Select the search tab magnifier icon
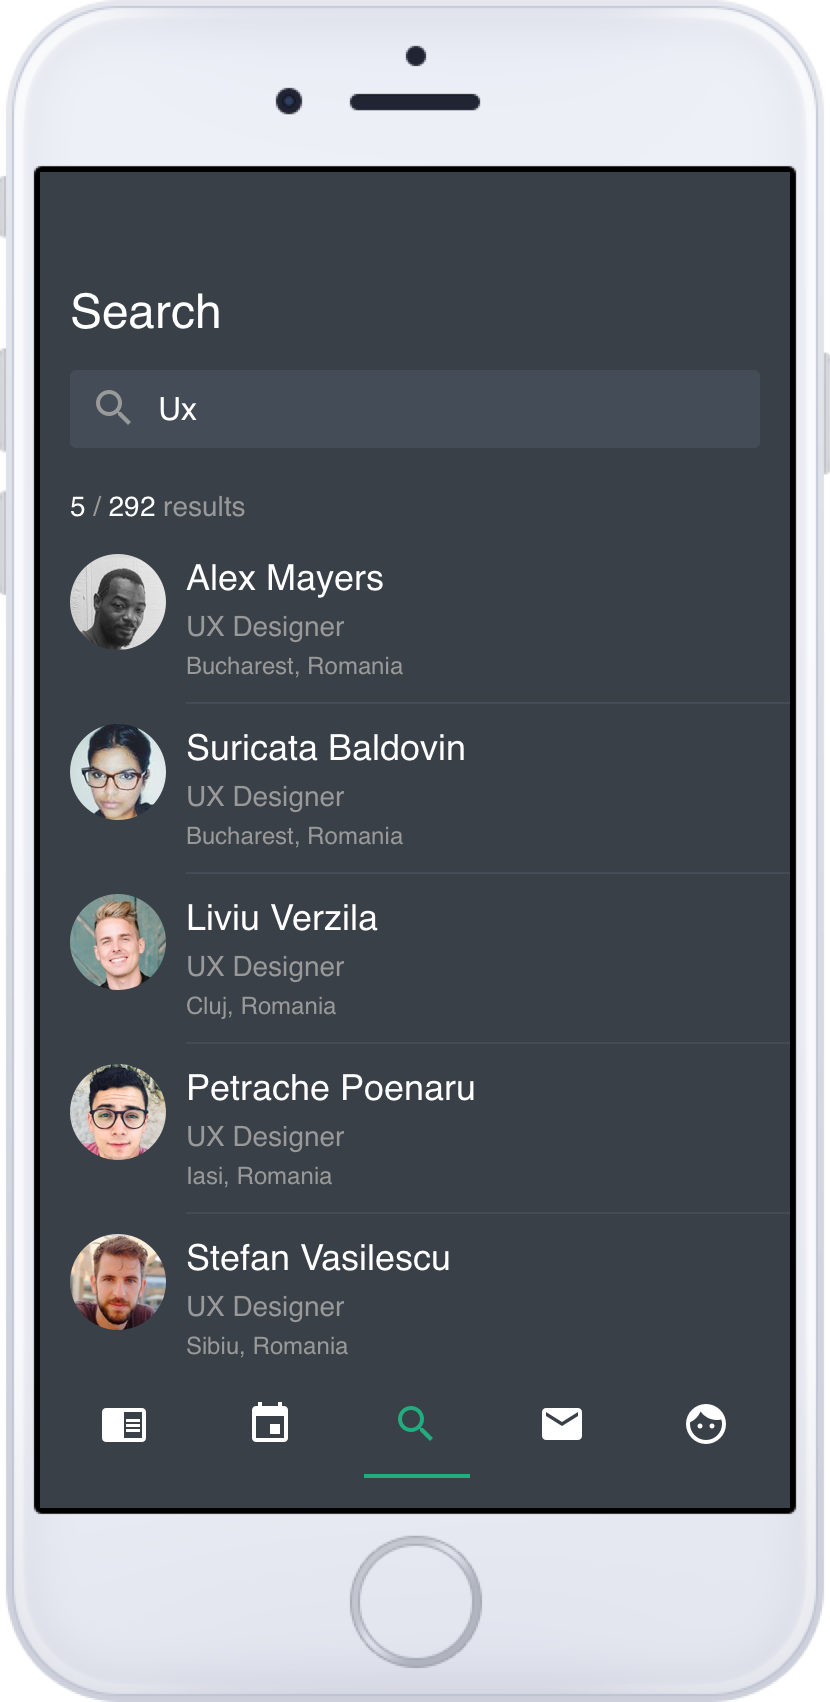This screenshot has width=830, height=1702. pyautogui.click(x=416, y=1423)
